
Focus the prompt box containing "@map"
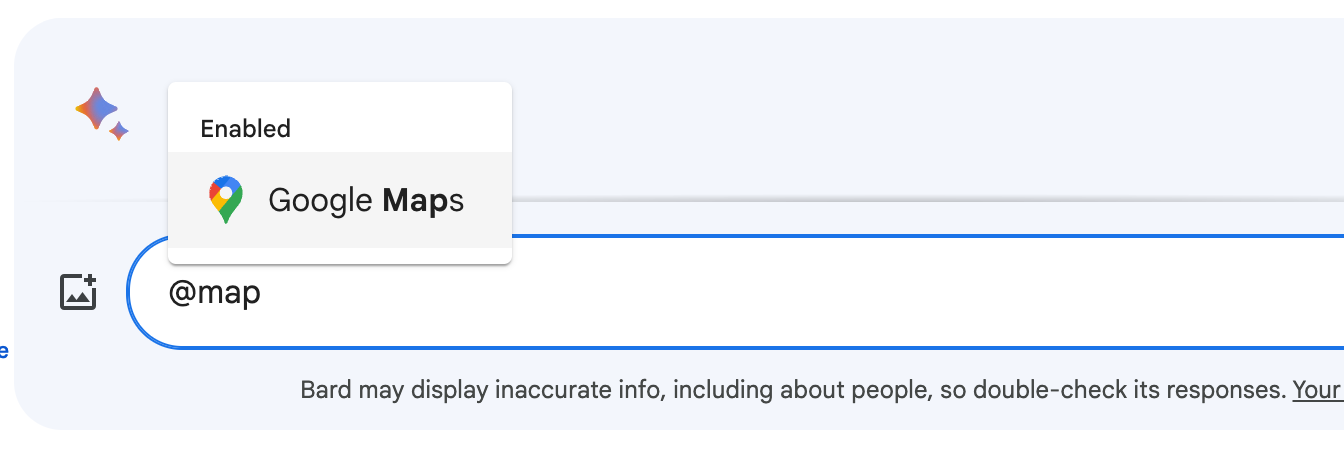(x=700, y=293)
